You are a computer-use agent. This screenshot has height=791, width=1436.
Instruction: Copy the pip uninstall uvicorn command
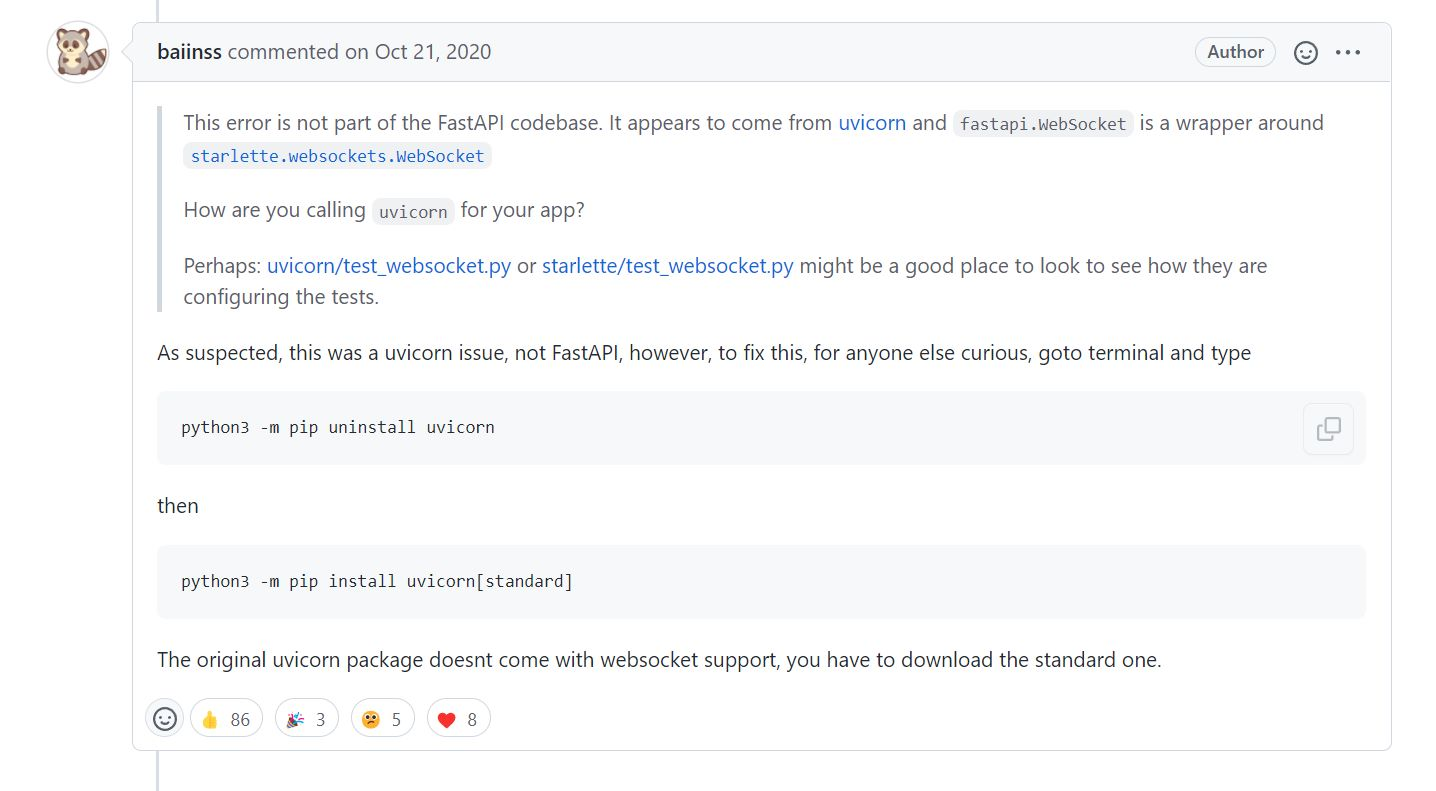[1328, 429]
